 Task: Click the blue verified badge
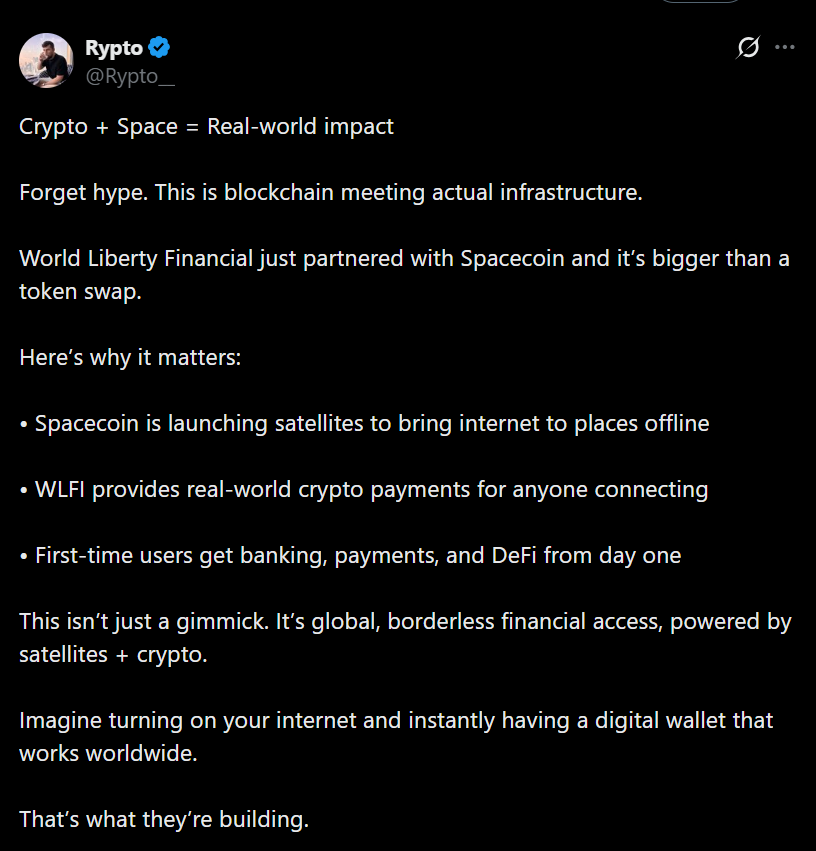[x=160, y=47]
